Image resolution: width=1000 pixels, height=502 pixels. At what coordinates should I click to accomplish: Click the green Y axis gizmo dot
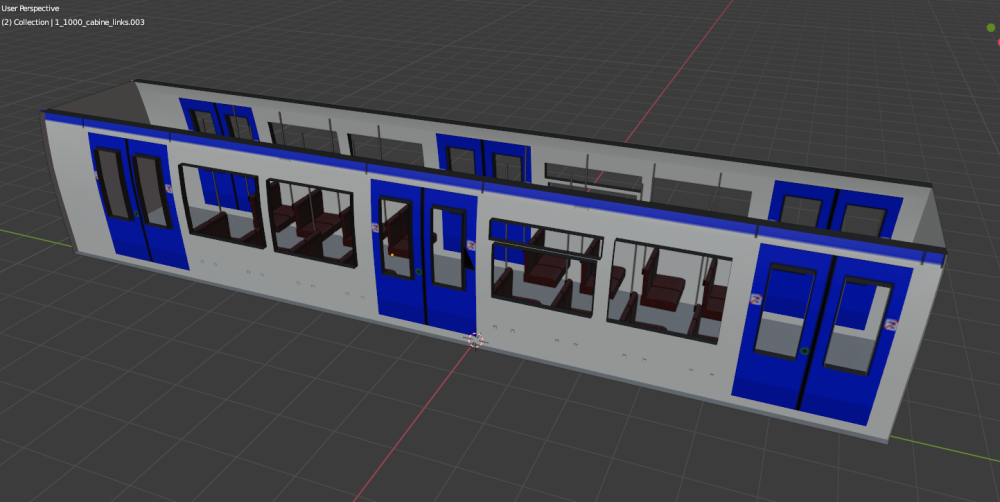pos(991,27)
